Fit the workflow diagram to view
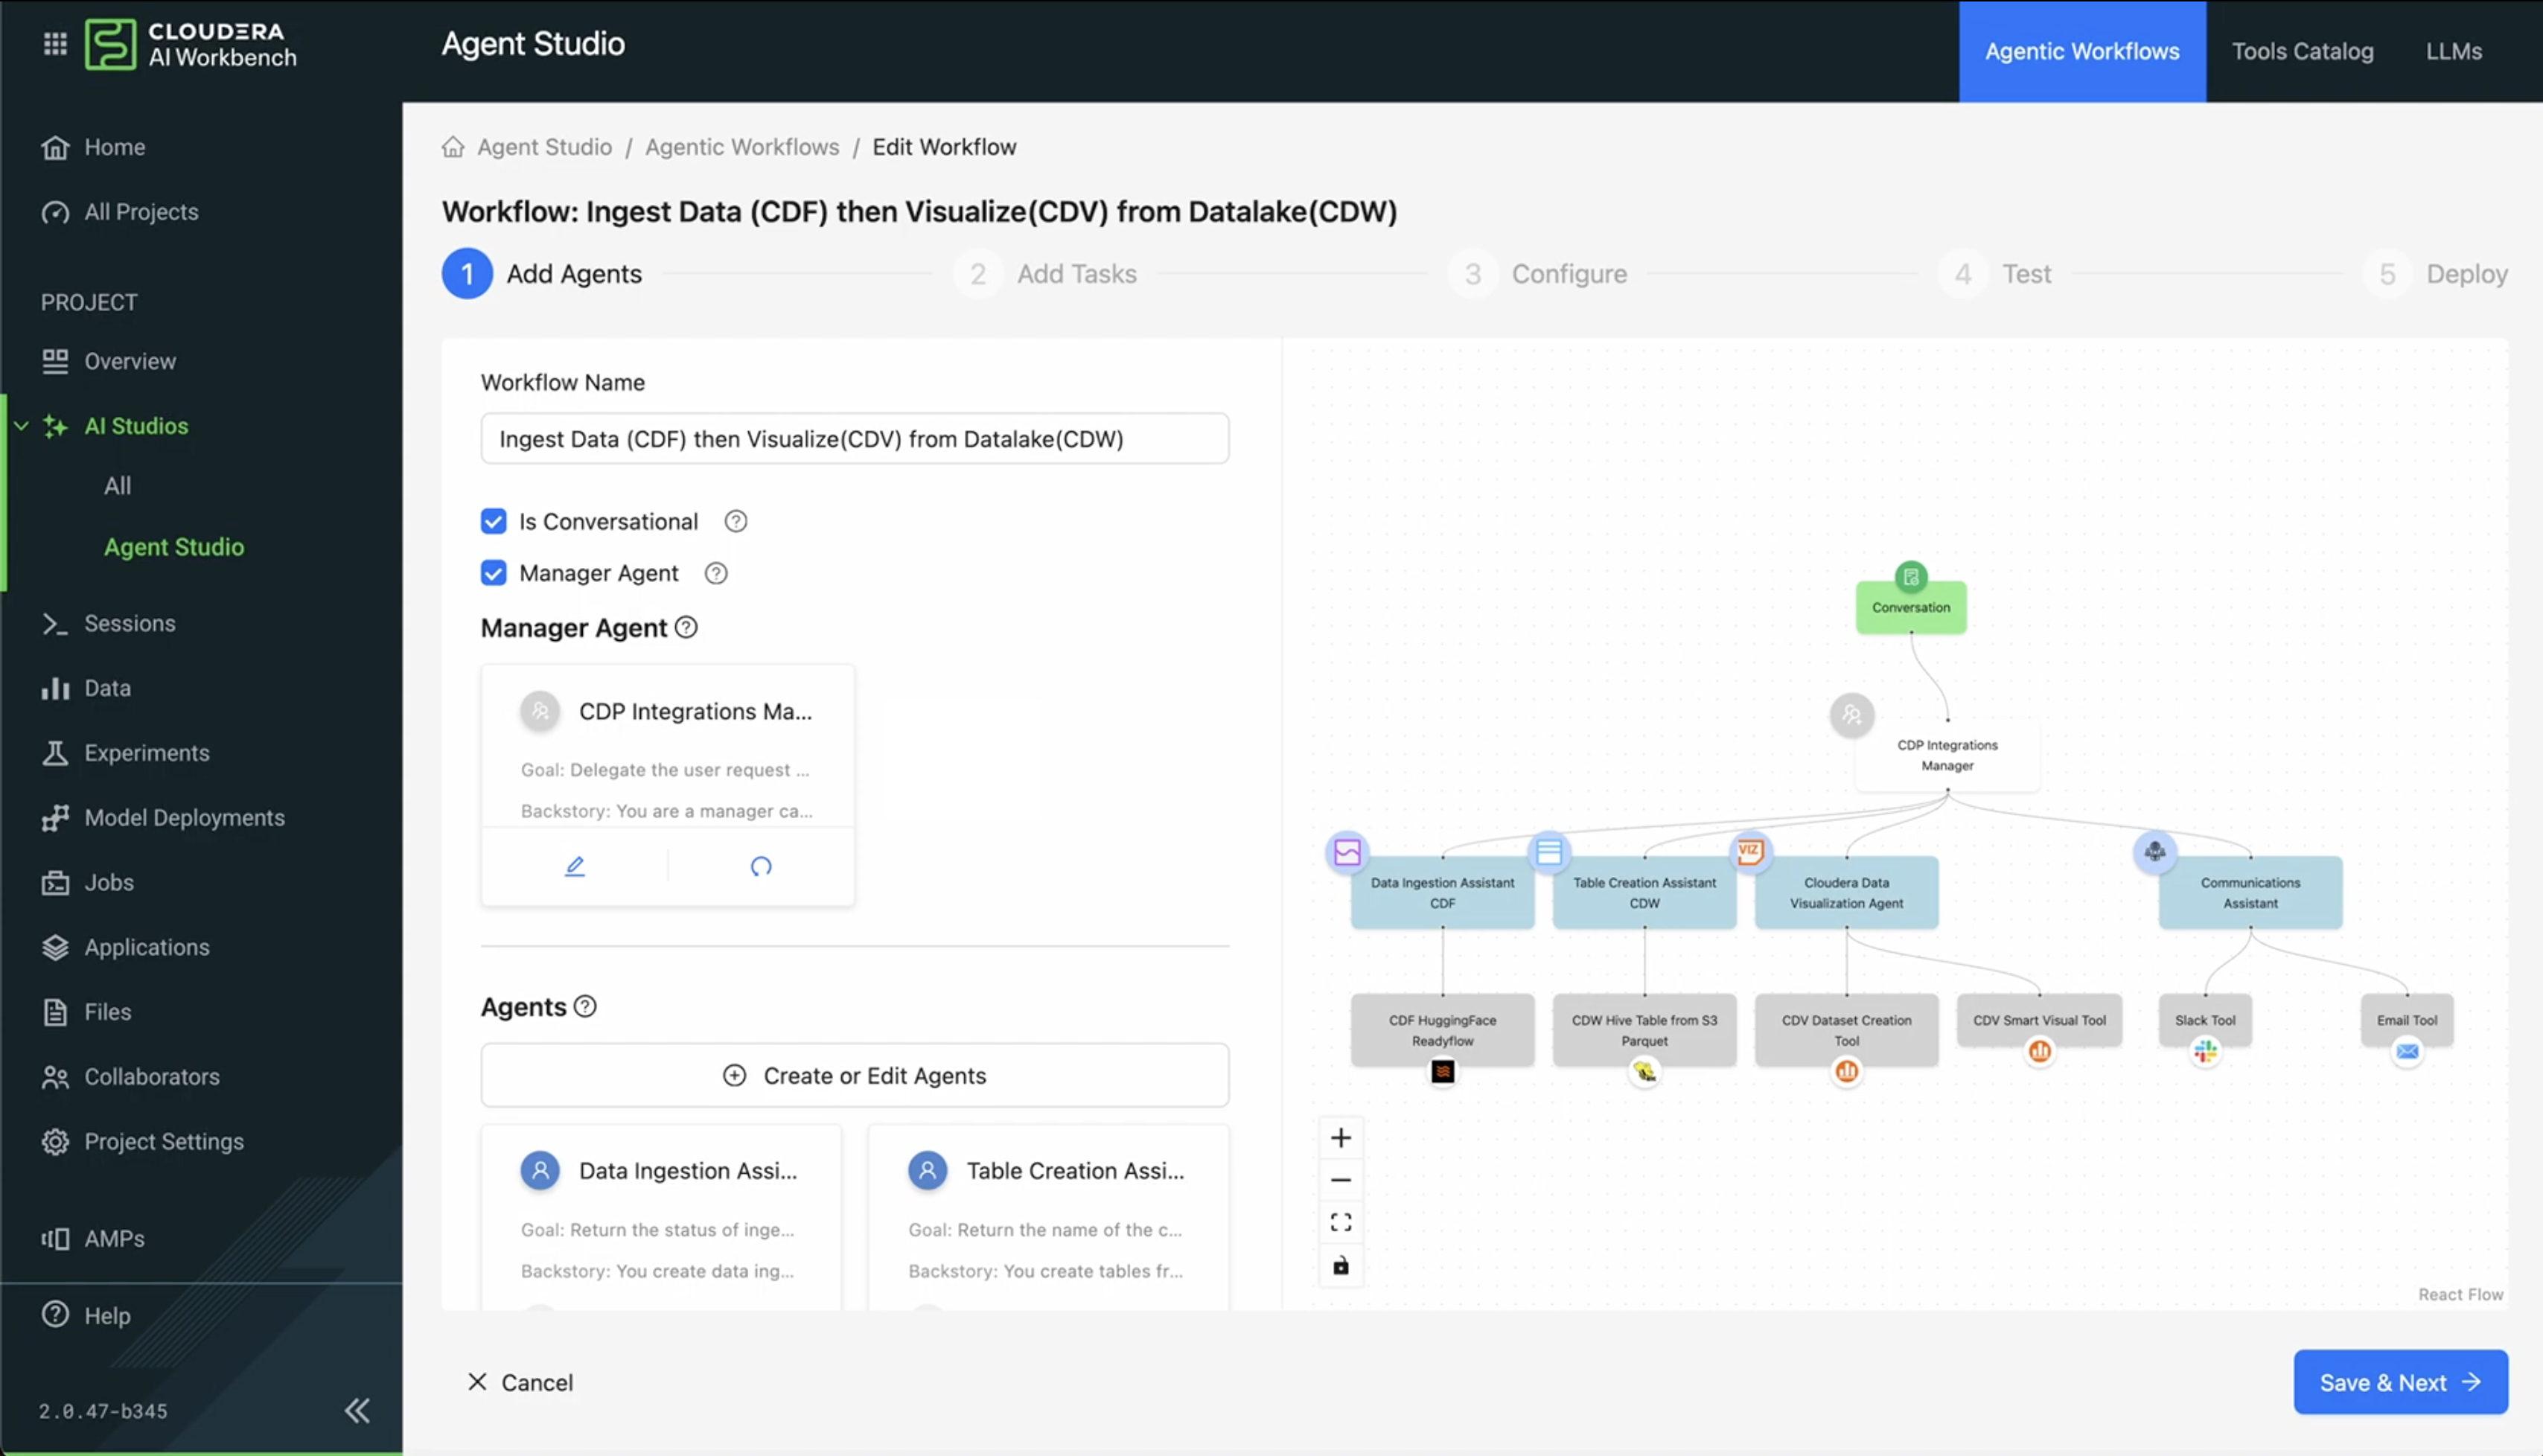The image size is (2543, 1456). coord(1341,1222)
